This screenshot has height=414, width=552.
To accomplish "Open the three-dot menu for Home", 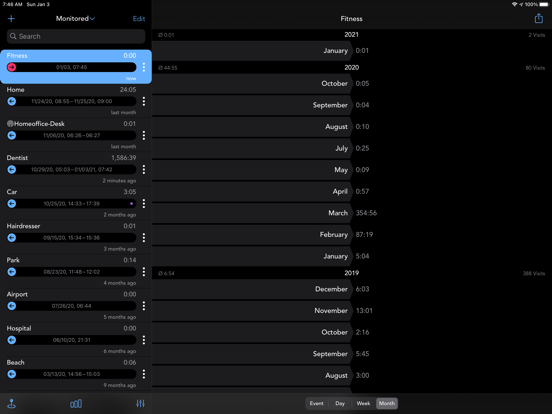I will [144, 101].
